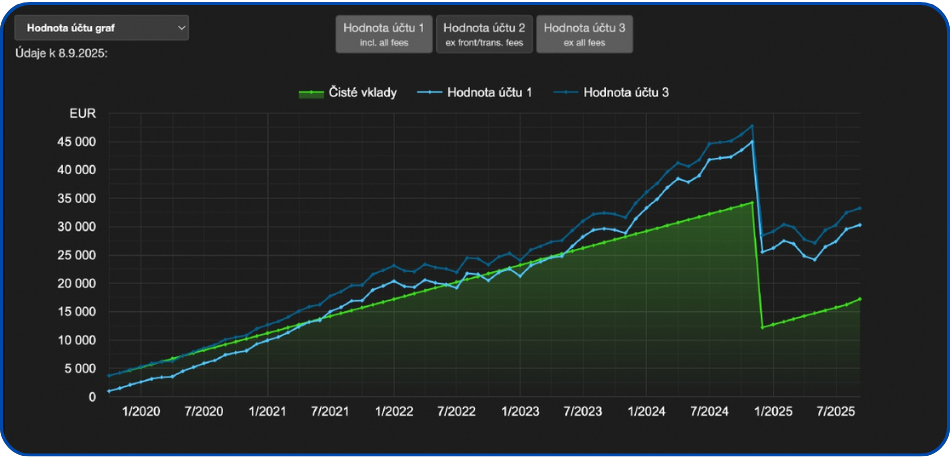The width and height of the screenshot is (950, 458).
Task: Choose "Hodnota účtu 3" ex all fees button
Action: coord(585,34)
